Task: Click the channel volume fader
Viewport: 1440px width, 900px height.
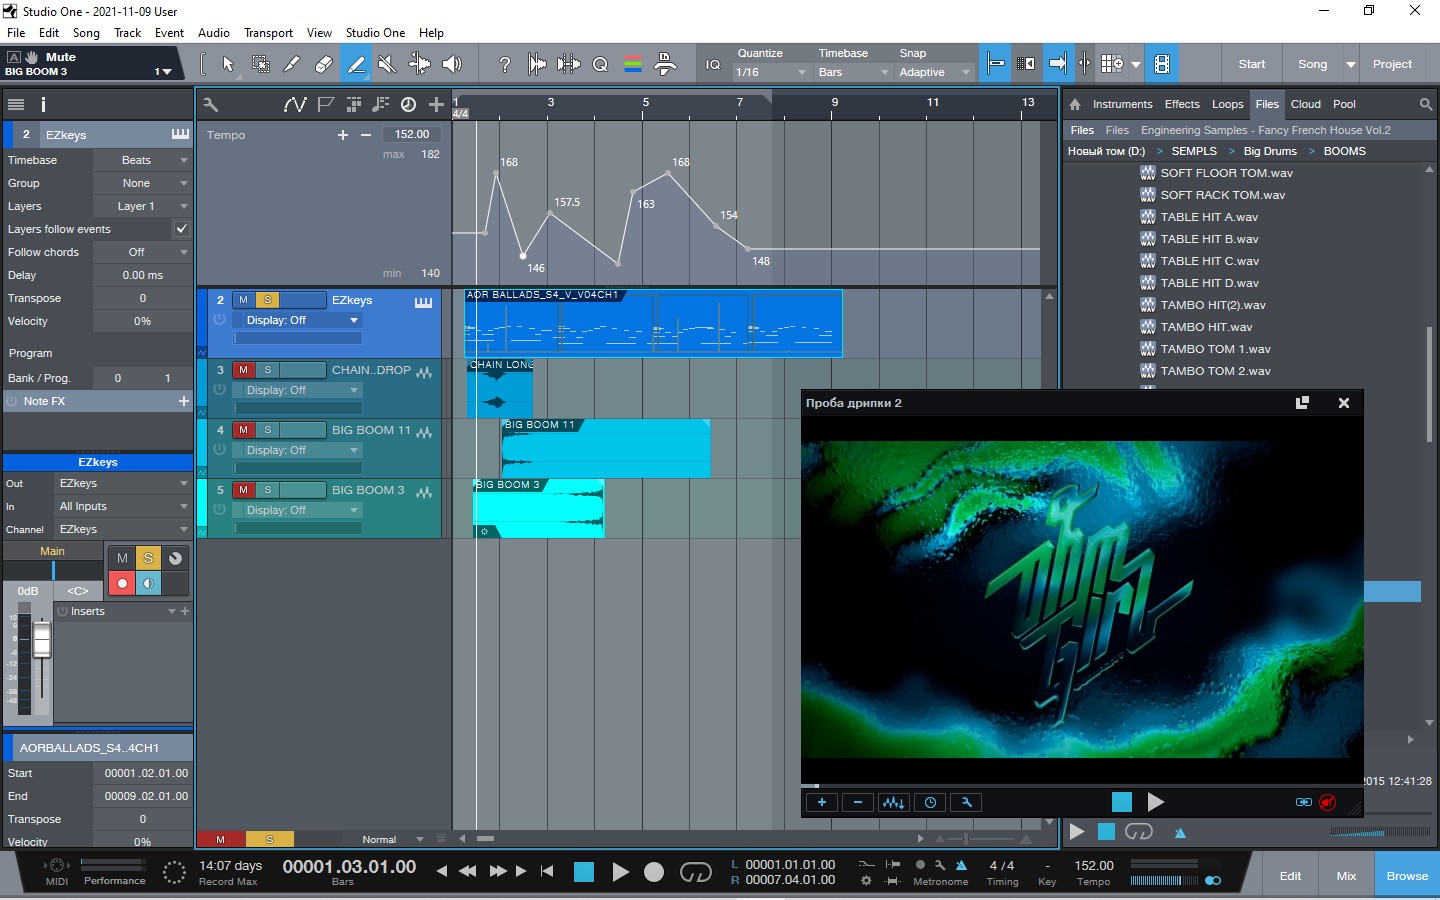Action: tap(42, 640)
